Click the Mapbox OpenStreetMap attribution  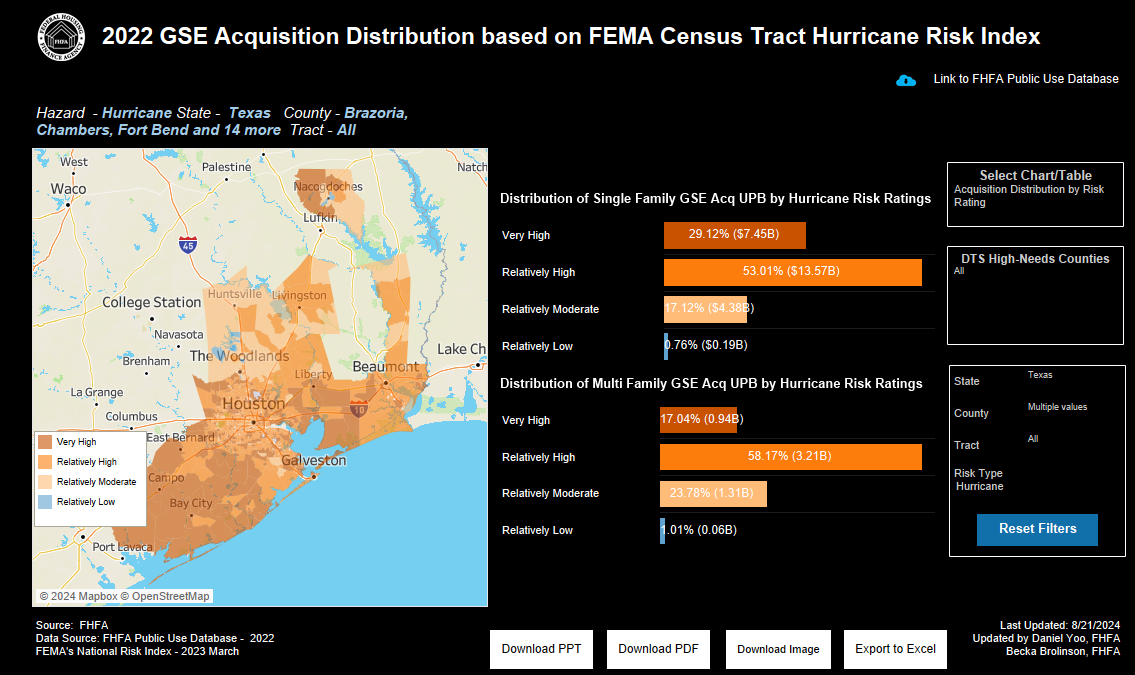click(124, 596)
